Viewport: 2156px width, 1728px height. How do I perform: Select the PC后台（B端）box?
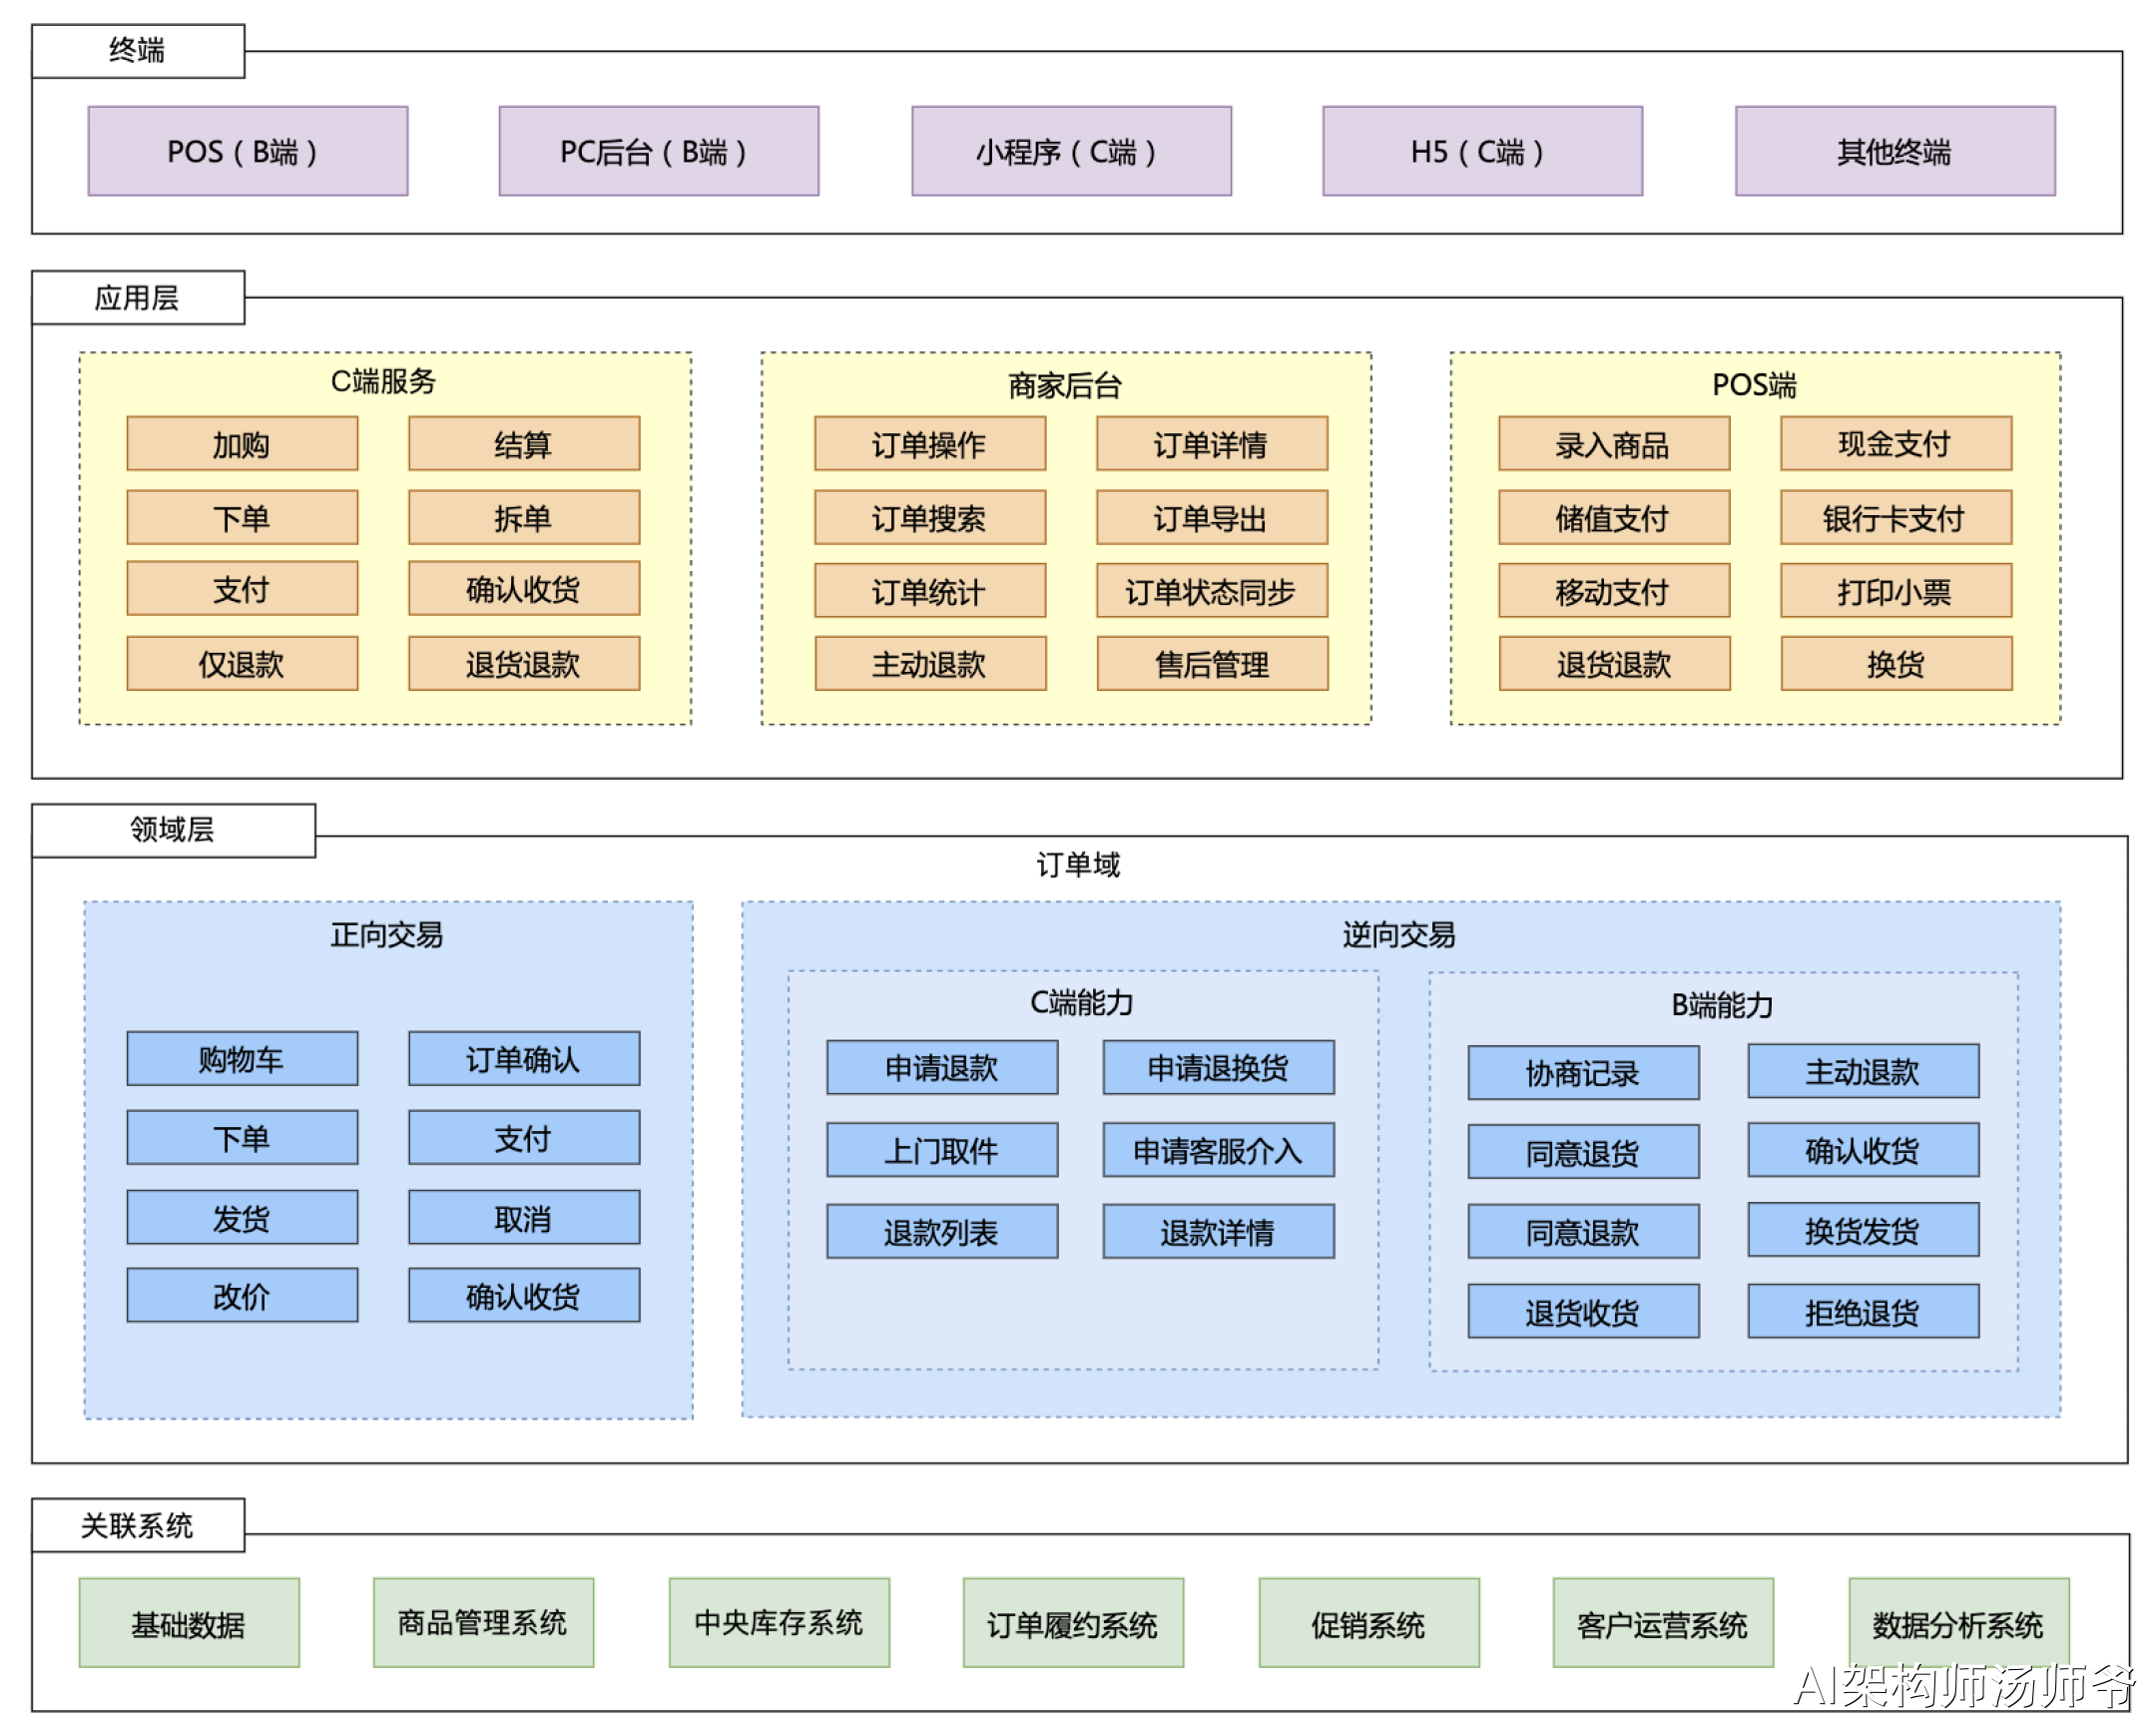[x=658, y=151]
